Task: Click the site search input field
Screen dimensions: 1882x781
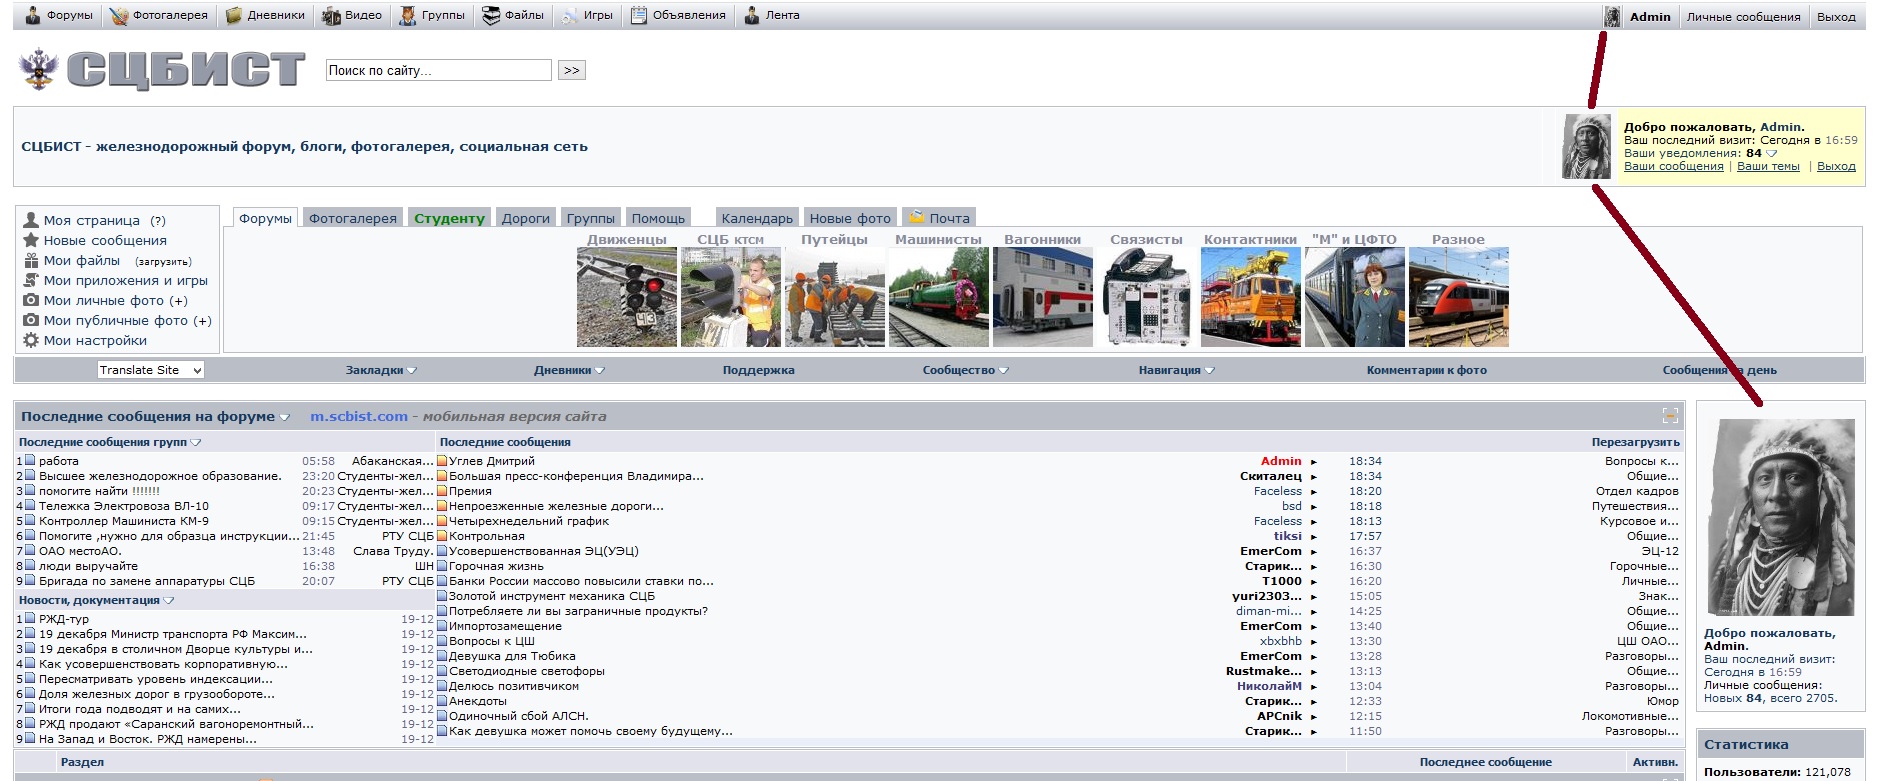Action: (x=438, y=70)
